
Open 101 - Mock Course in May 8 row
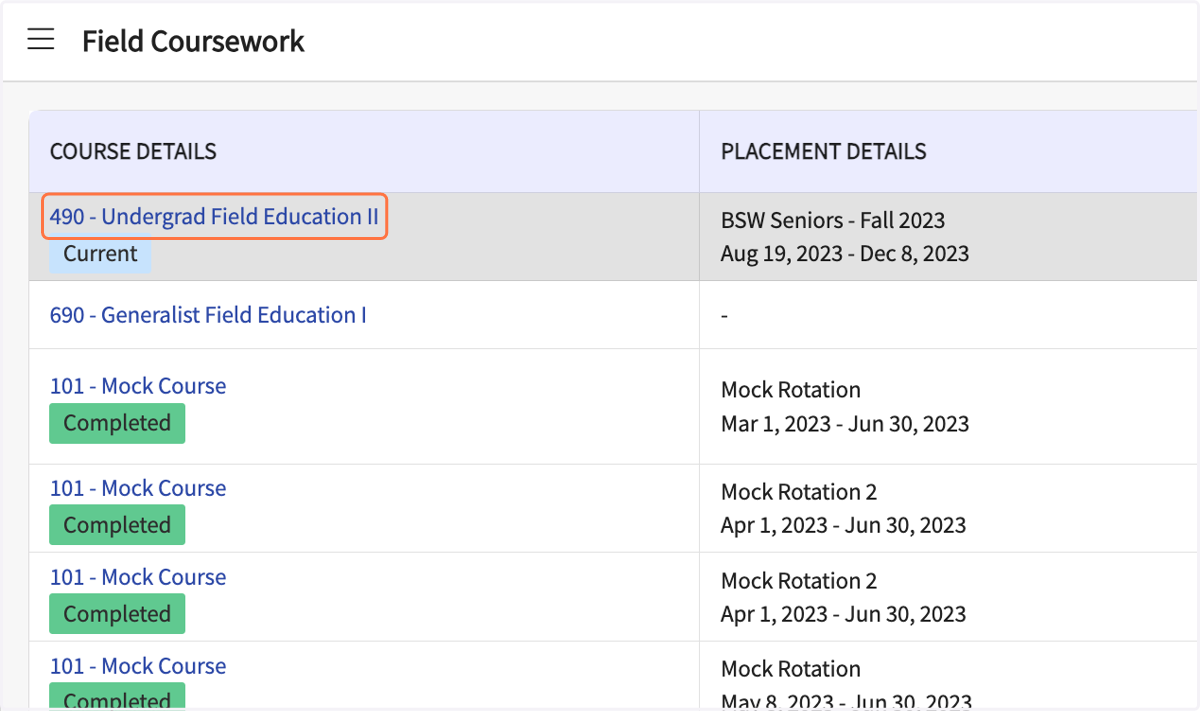[x=138, y=666]
